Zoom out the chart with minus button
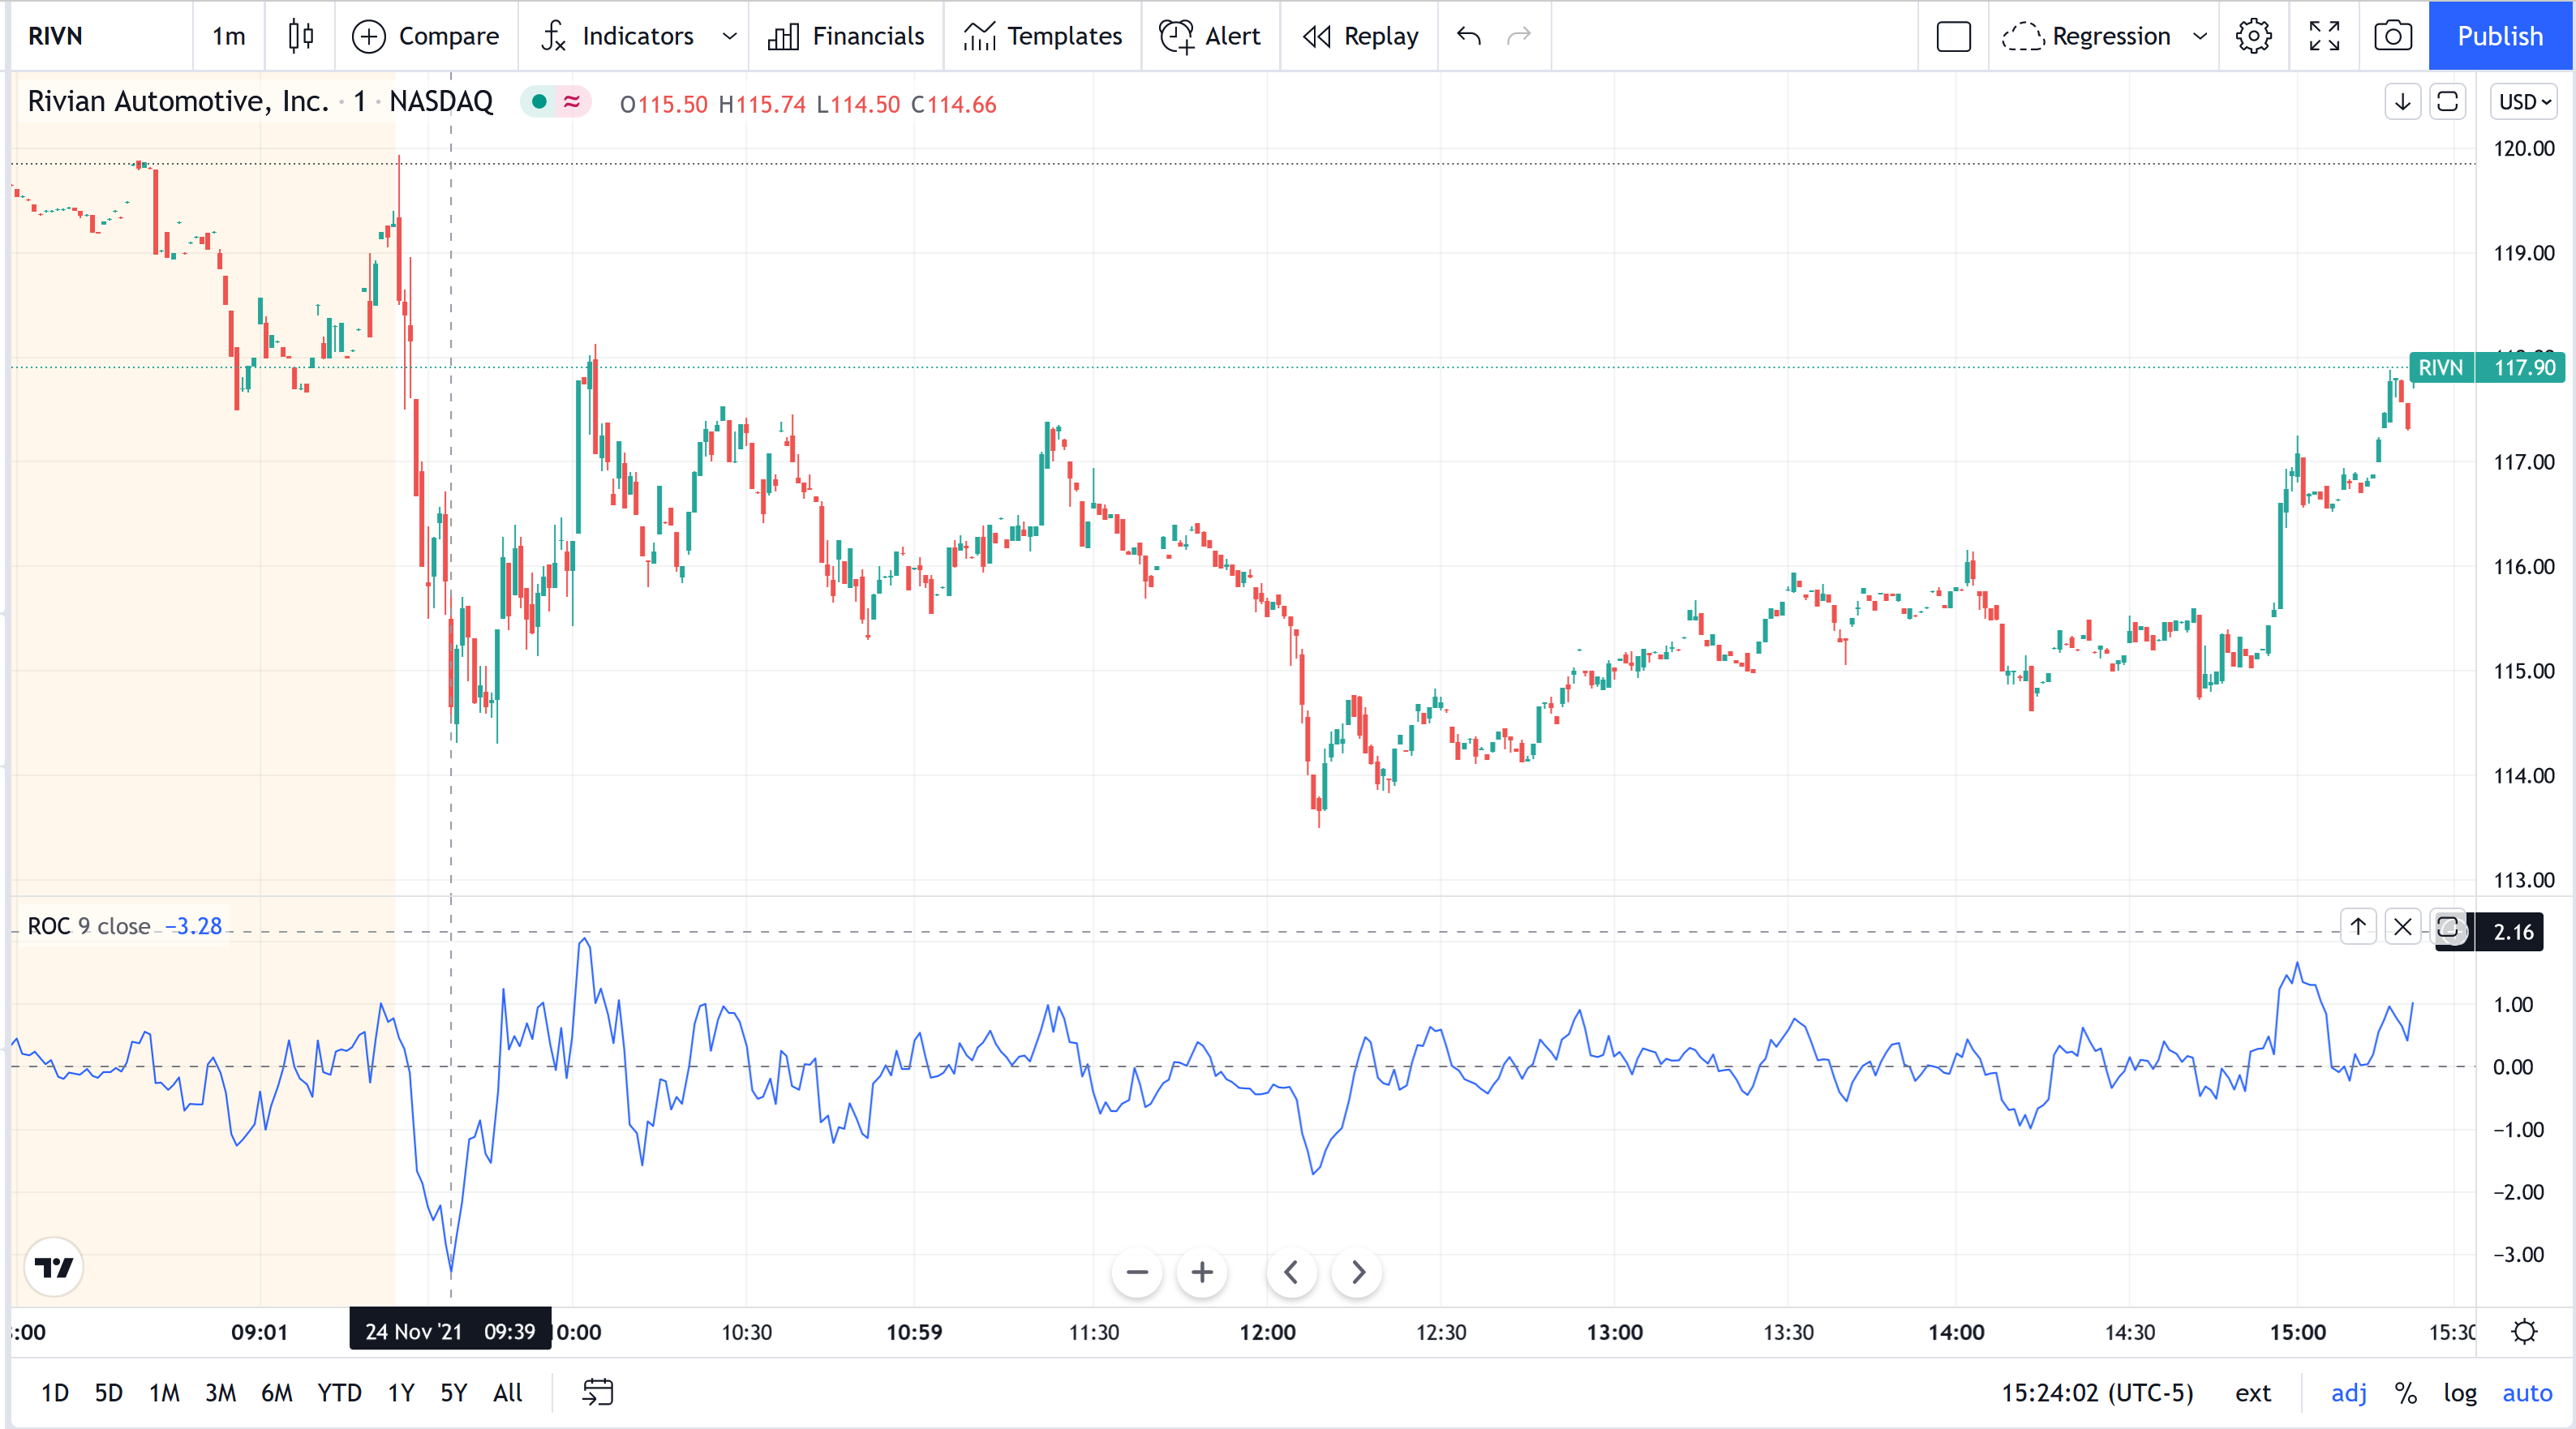The width and height of the screenshot is (2576, 1429). 1137,1272
